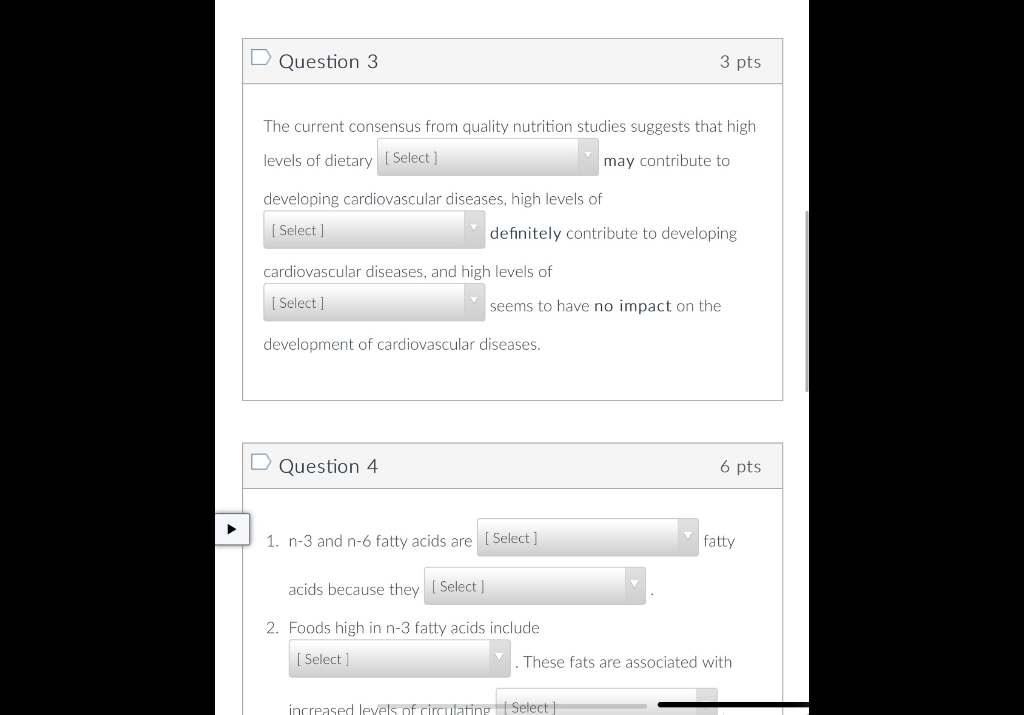Click the bold word 'definitely'
The image size is (1024, 715).
[526, 233]
